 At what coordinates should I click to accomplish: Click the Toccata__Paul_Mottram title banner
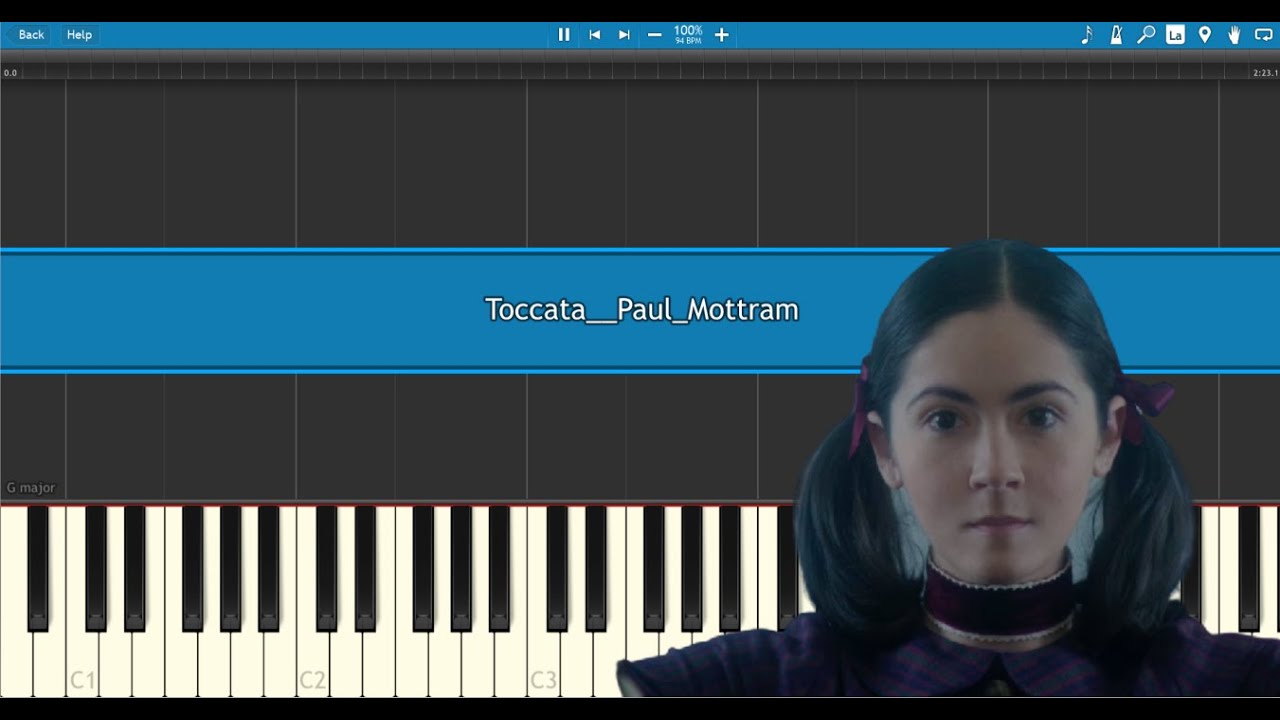click(x=641, y=310)
